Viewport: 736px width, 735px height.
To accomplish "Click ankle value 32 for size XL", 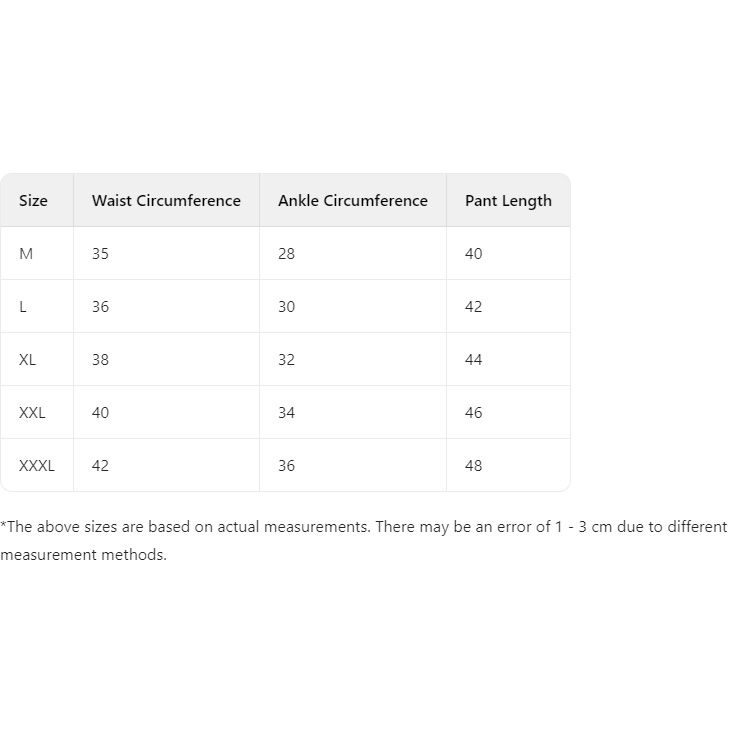I will [287, 360].
